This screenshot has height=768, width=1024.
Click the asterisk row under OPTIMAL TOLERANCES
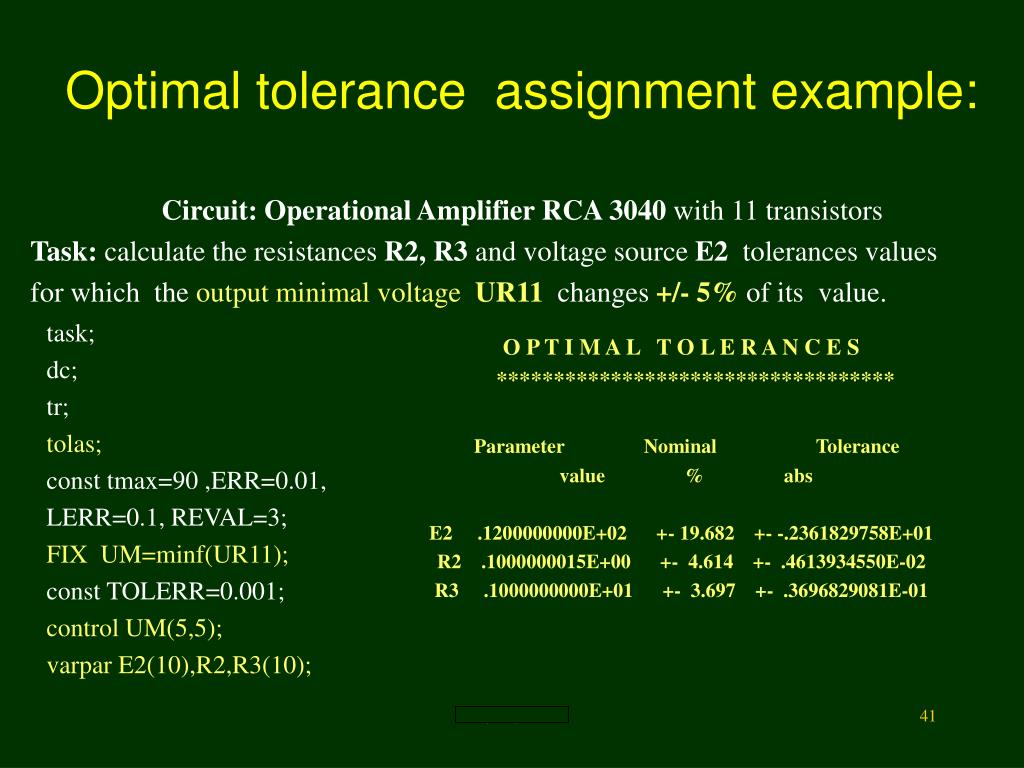(x=696, y=378)
